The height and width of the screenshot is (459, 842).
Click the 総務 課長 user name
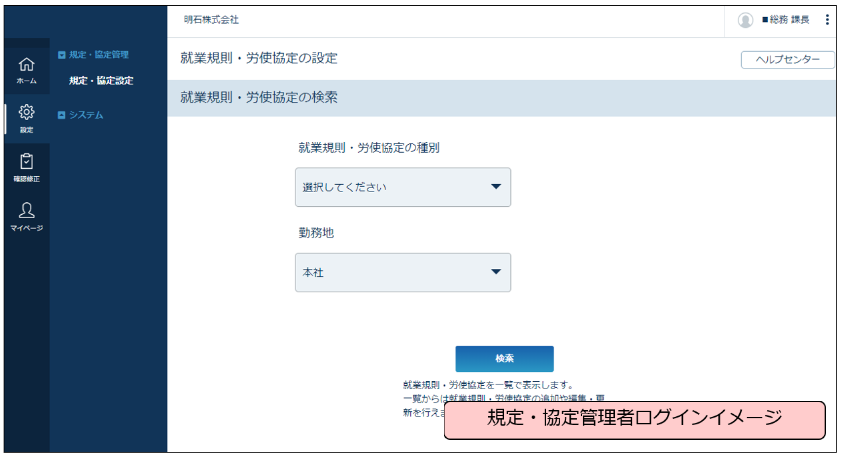click(786, 20)
